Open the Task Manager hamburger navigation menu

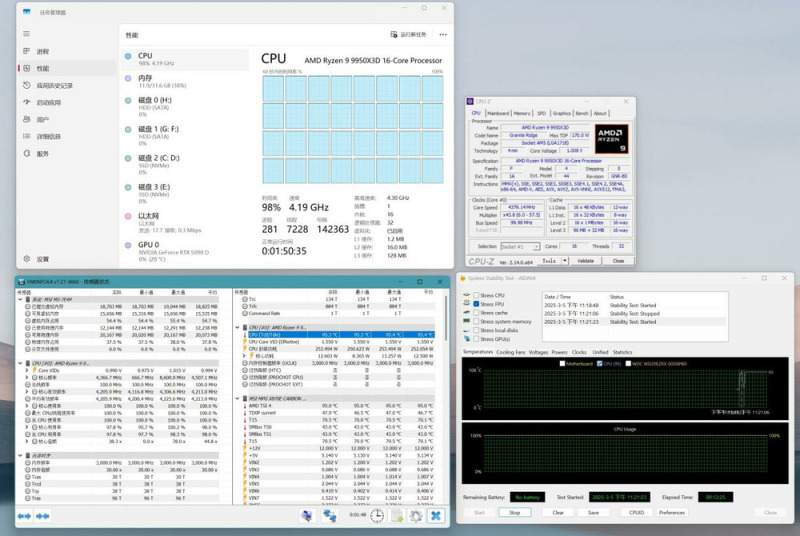tap(27, 34)
